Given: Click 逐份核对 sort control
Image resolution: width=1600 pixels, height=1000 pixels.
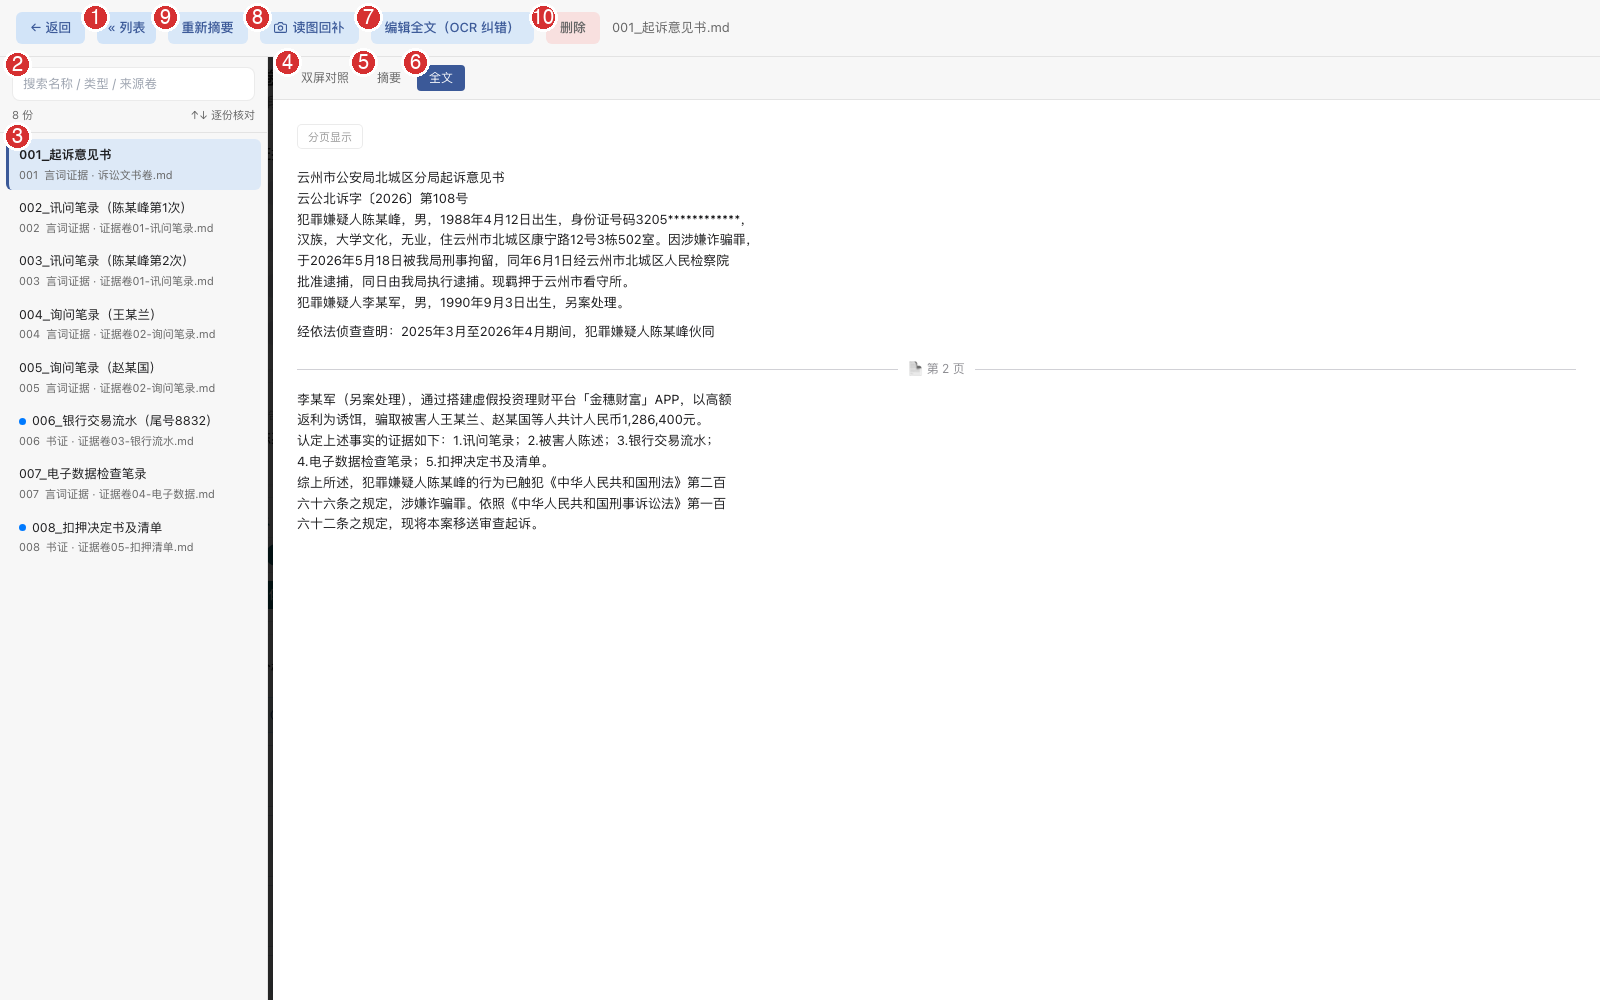Looking at the screenshot, I should pyautogui.click(x=223, y=115).
